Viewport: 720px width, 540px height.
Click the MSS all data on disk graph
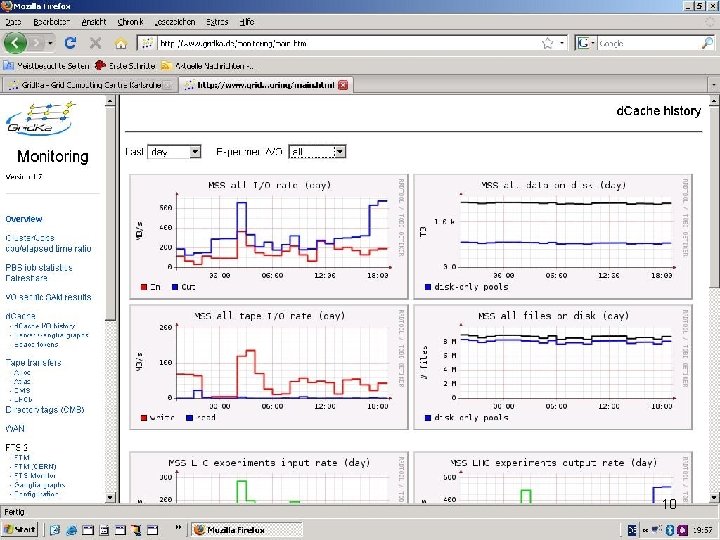click(553, 236)
